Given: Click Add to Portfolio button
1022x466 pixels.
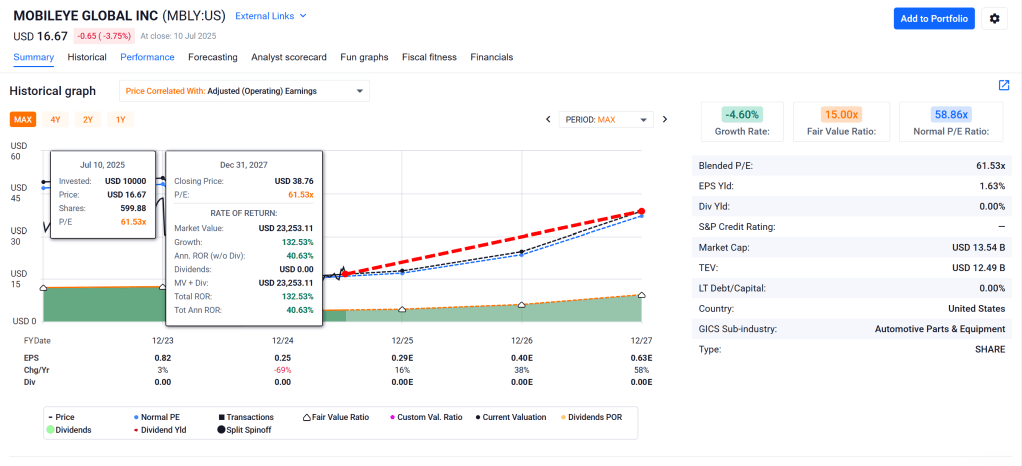Looking at the screenshot, I should 933,19.
